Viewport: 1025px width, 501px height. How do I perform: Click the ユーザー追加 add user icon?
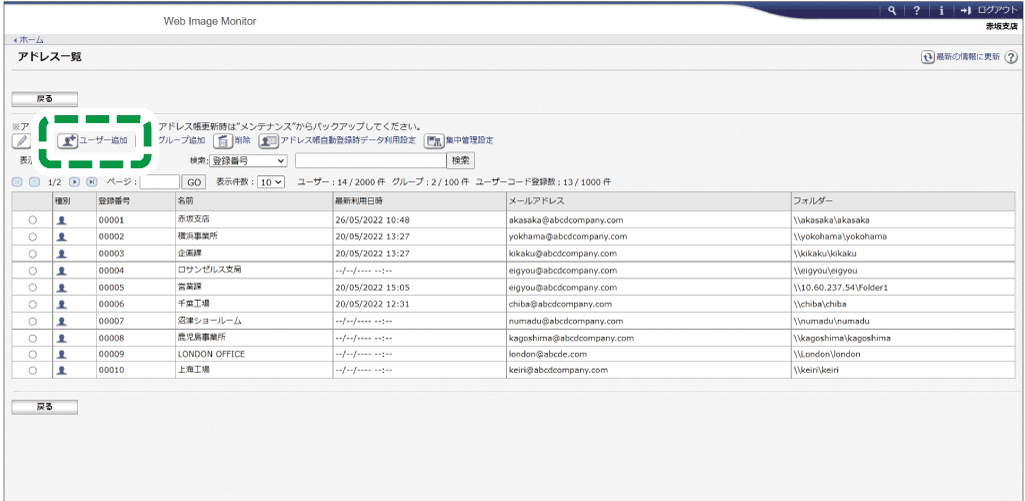click(68, 141)
